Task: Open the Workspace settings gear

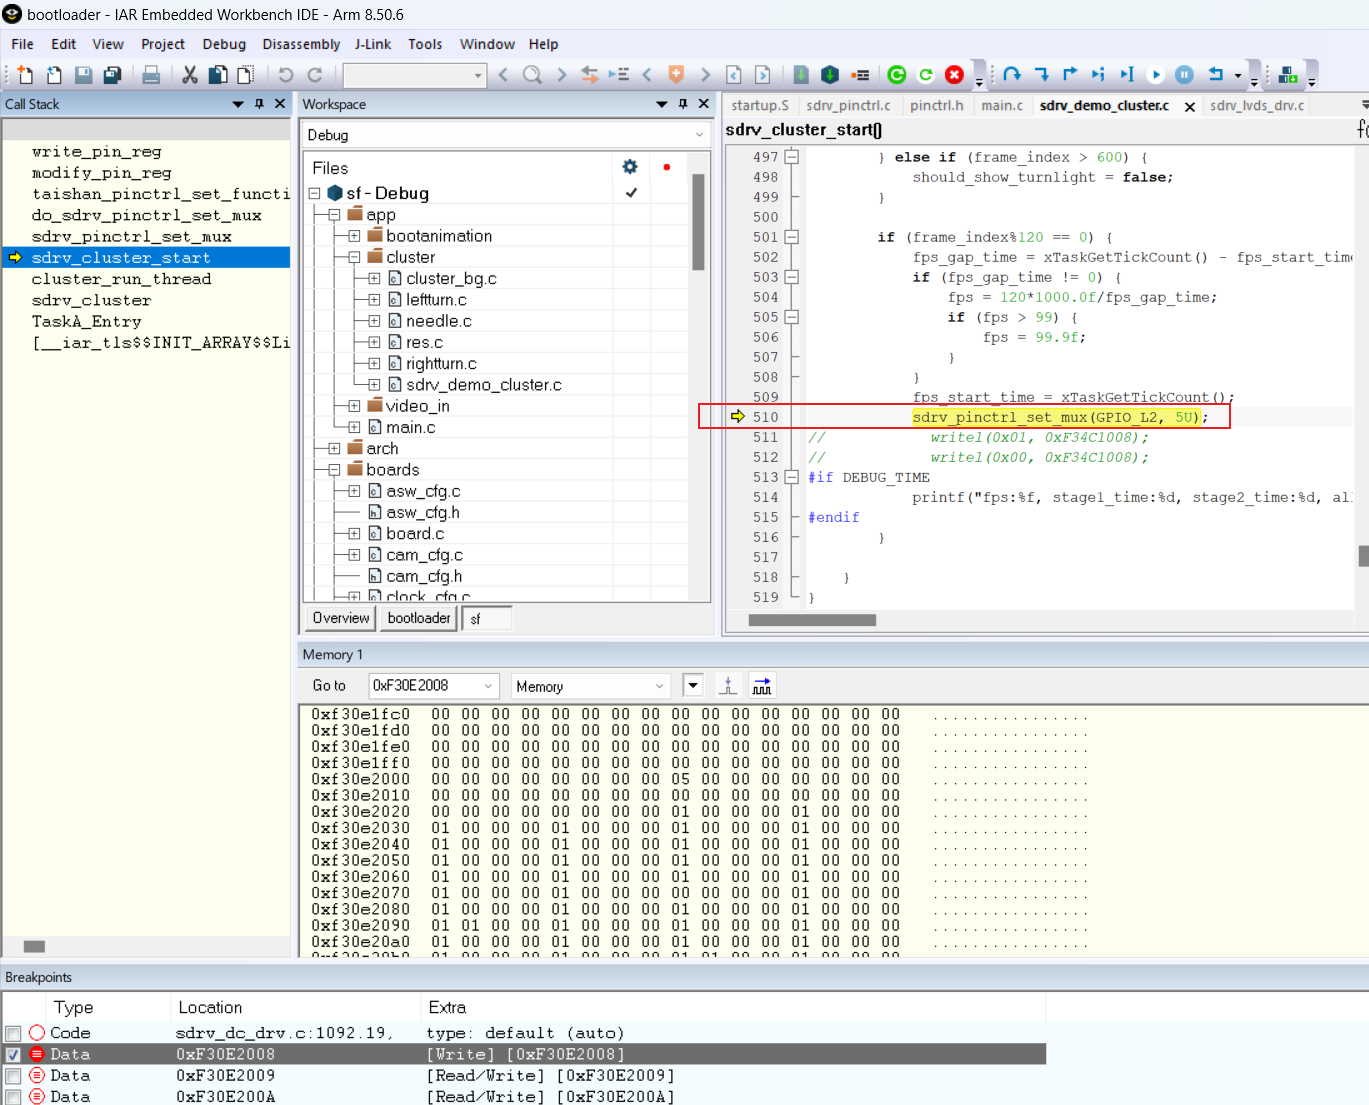Action: [629, 168]
